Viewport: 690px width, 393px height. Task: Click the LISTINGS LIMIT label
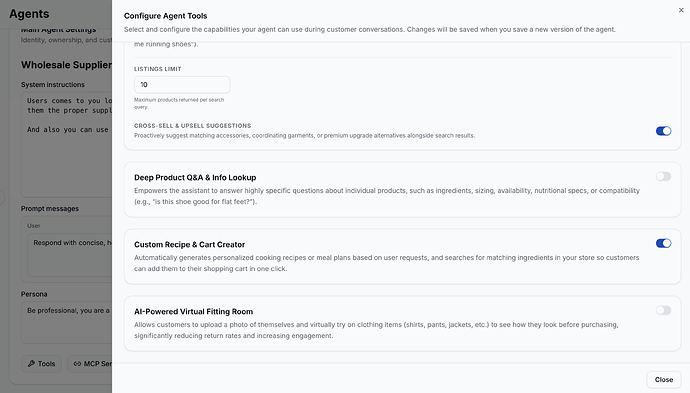tap(158, 69)
